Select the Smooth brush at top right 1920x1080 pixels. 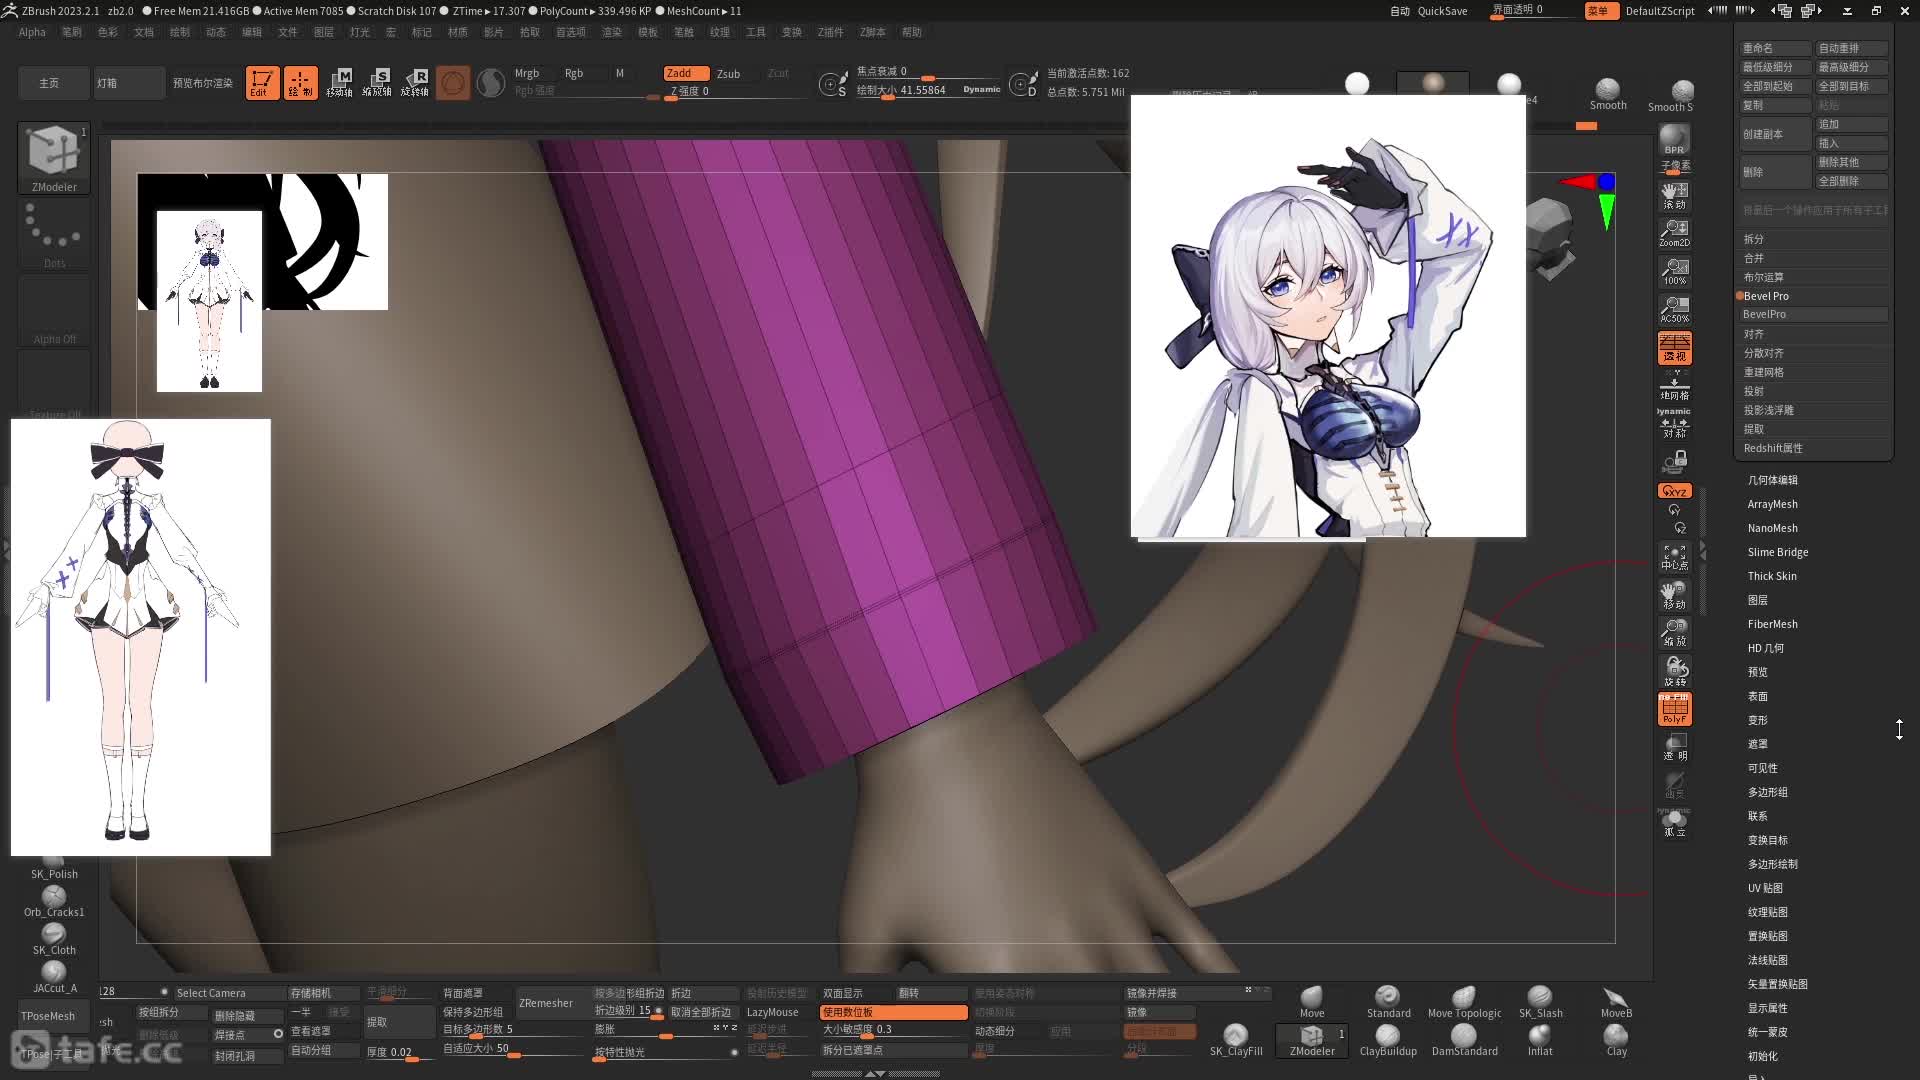point(1608,94)
